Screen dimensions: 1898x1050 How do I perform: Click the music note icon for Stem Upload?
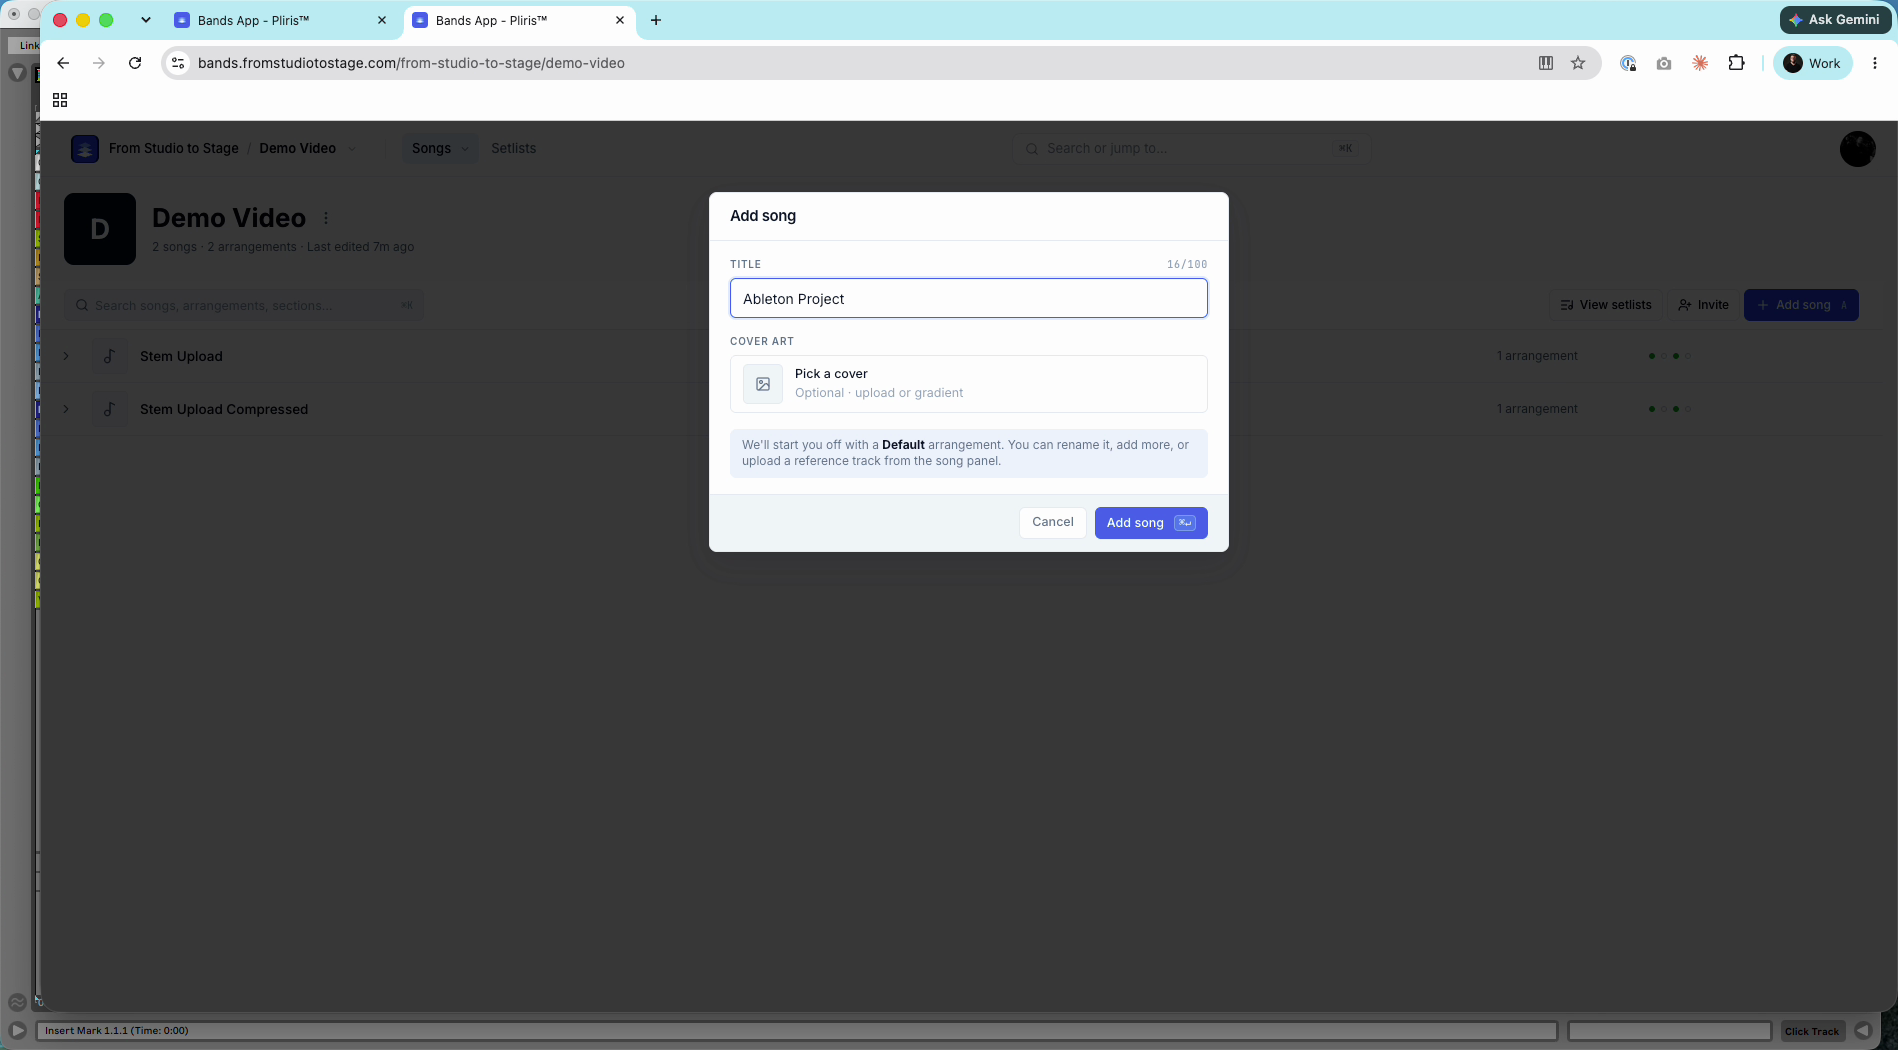(x=110, y=356)
